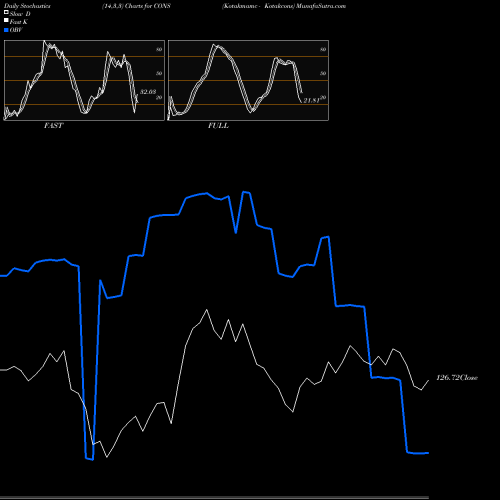Click the 50 level label in FULL chart
500x500 pixels.
pyautogui.click(x=323, y=73)
